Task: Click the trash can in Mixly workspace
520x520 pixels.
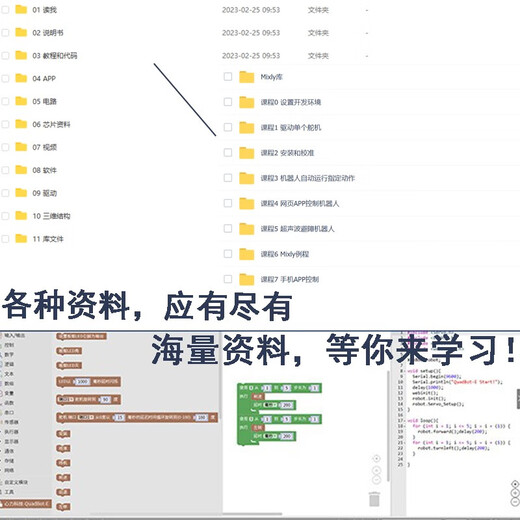Action: (374, 499)
